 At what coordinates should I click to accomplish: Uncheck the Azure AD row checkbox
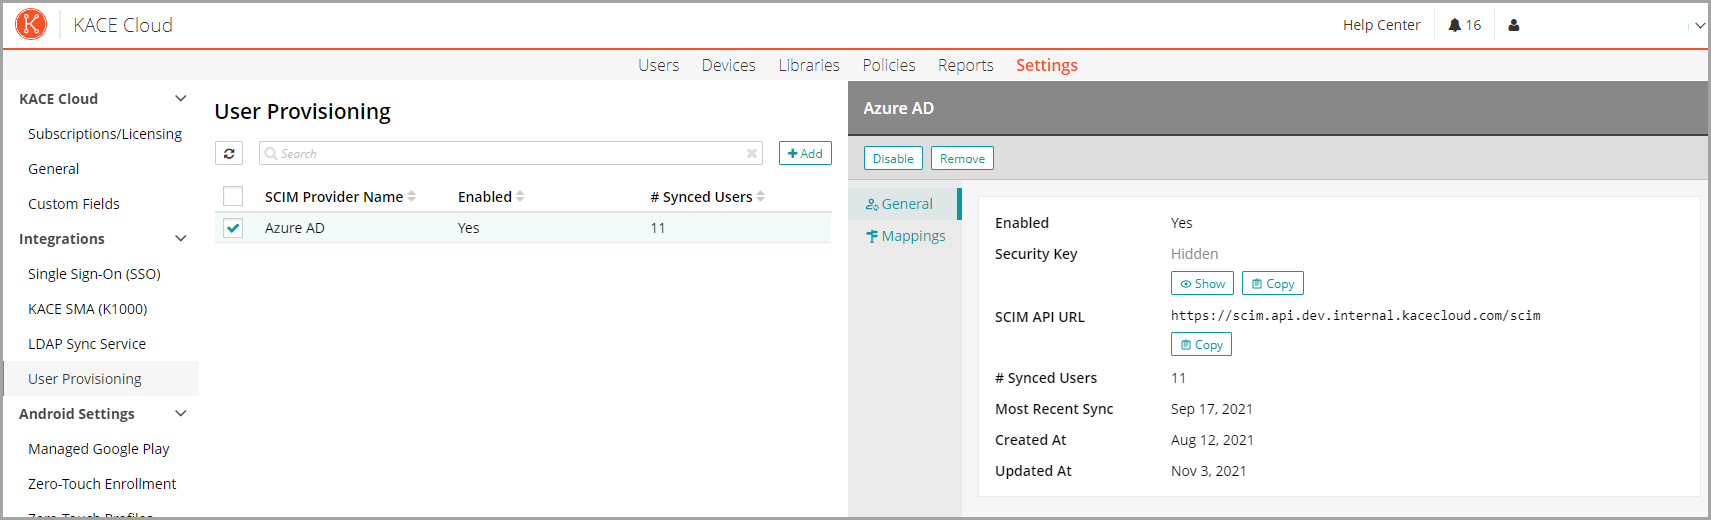(233, 228)
